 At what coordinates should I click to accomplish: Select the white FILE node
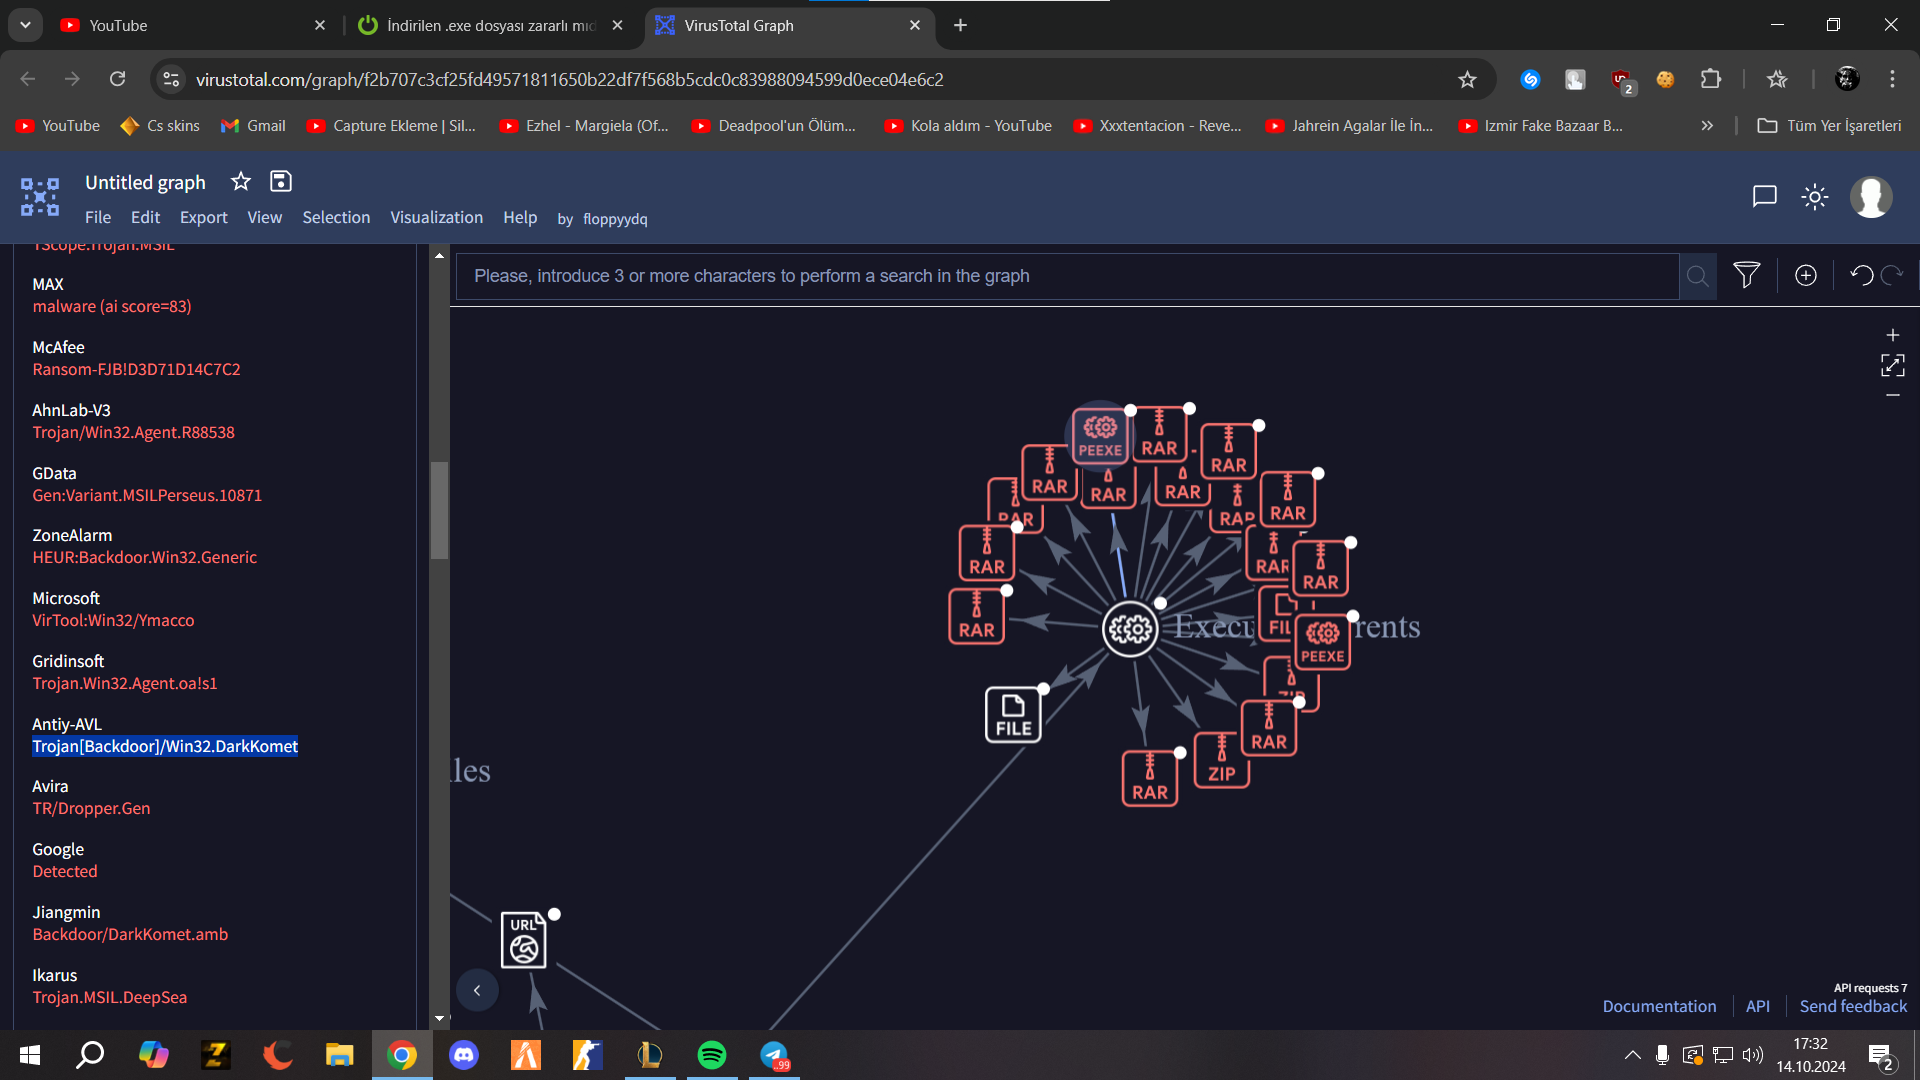click(x=1013, y=715)
